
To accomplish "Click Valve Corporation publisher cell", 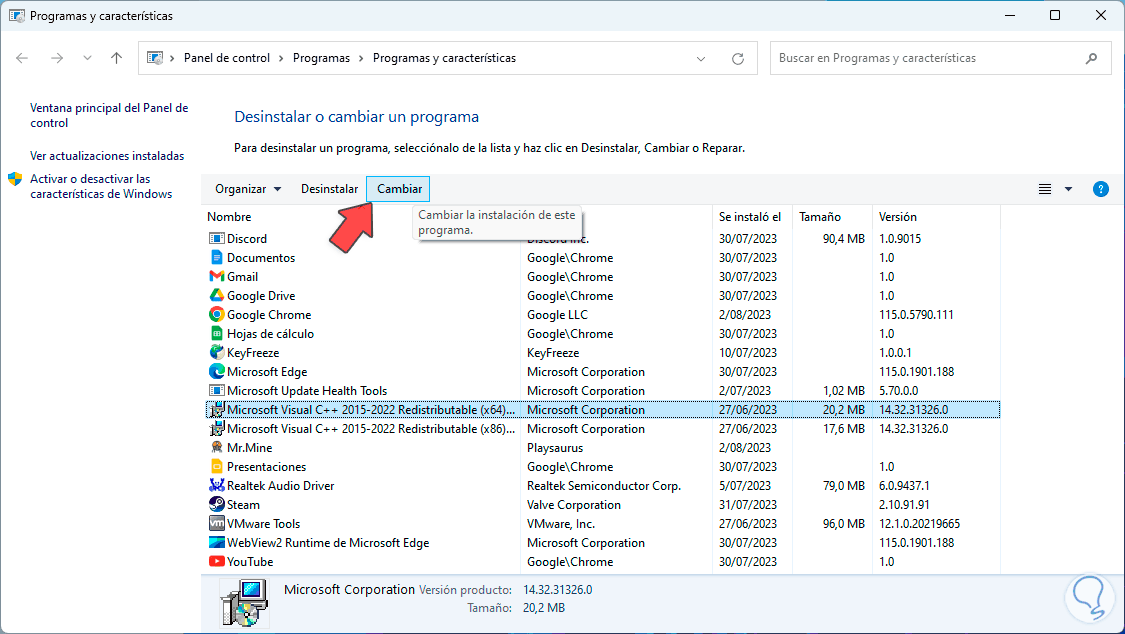I will [x=574, y=504].
